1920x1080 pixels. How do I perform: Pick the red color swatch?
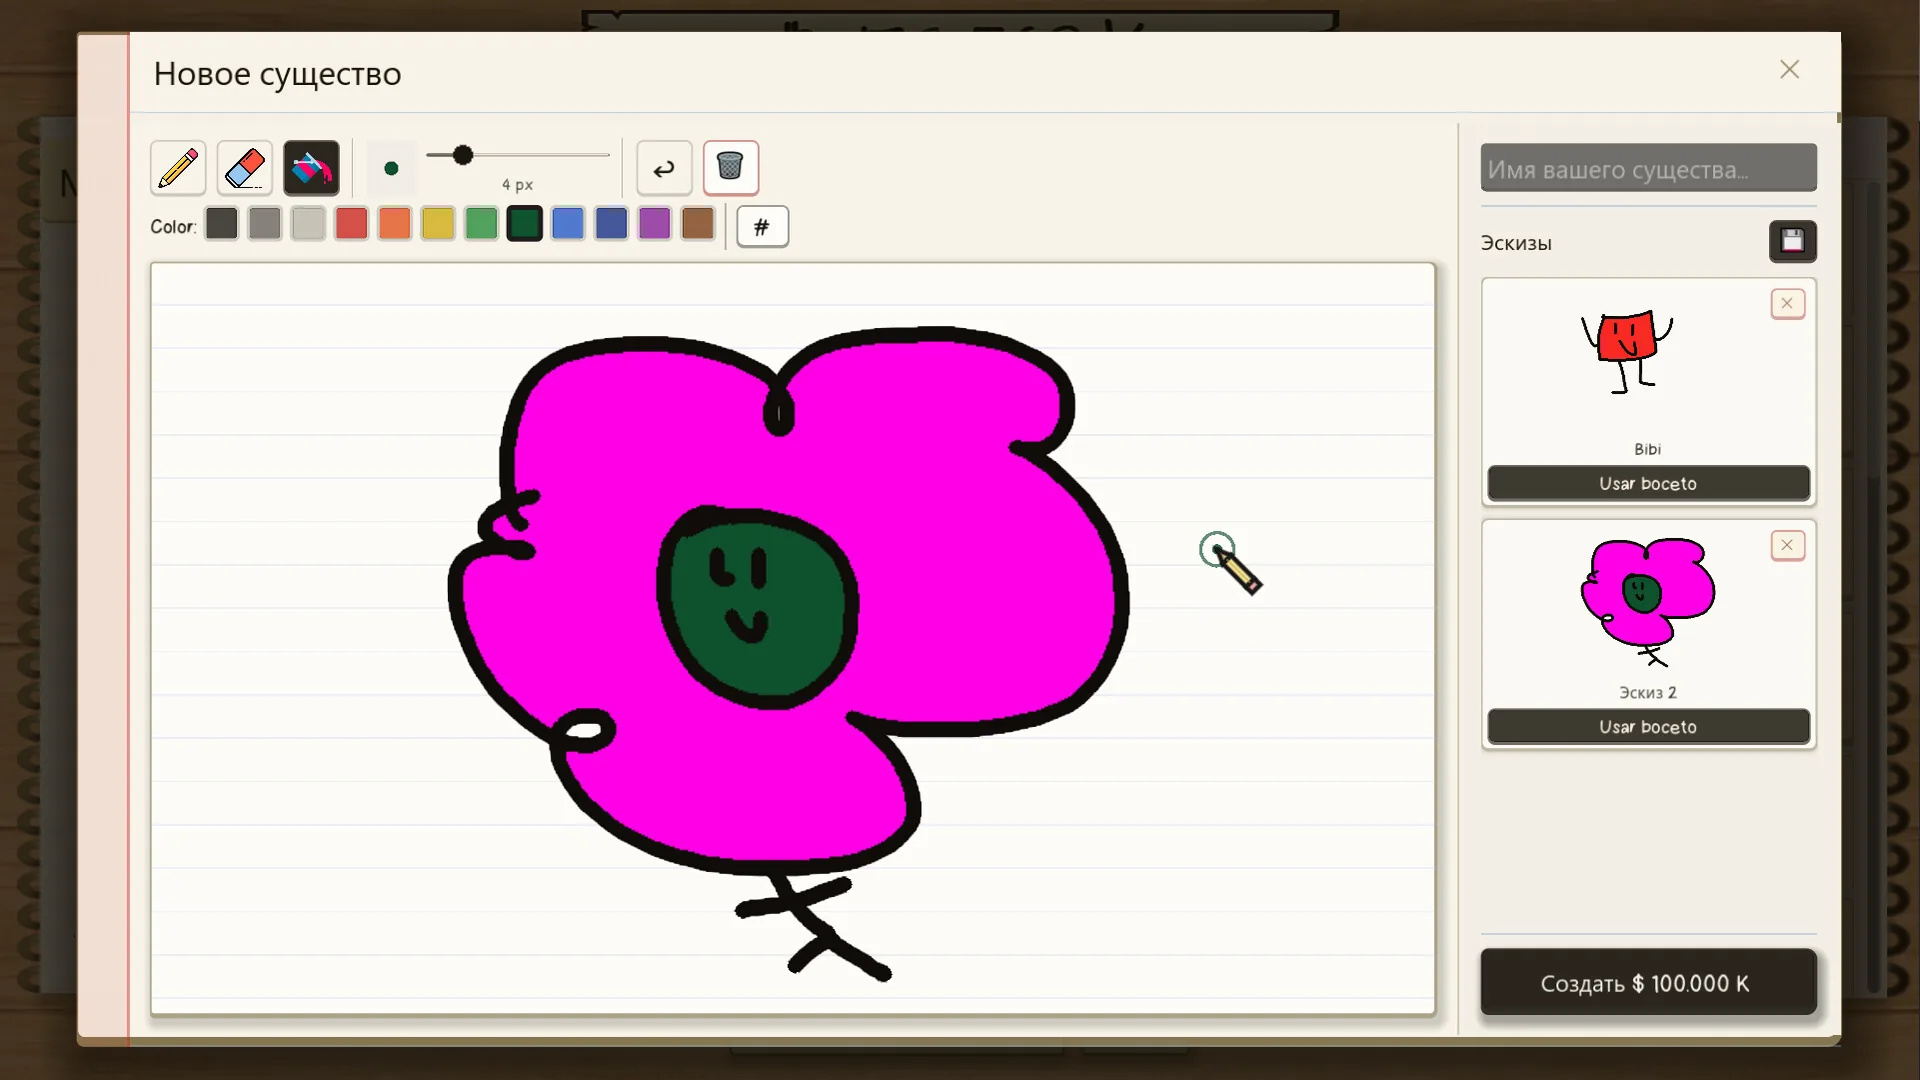(x=351, y=224)
